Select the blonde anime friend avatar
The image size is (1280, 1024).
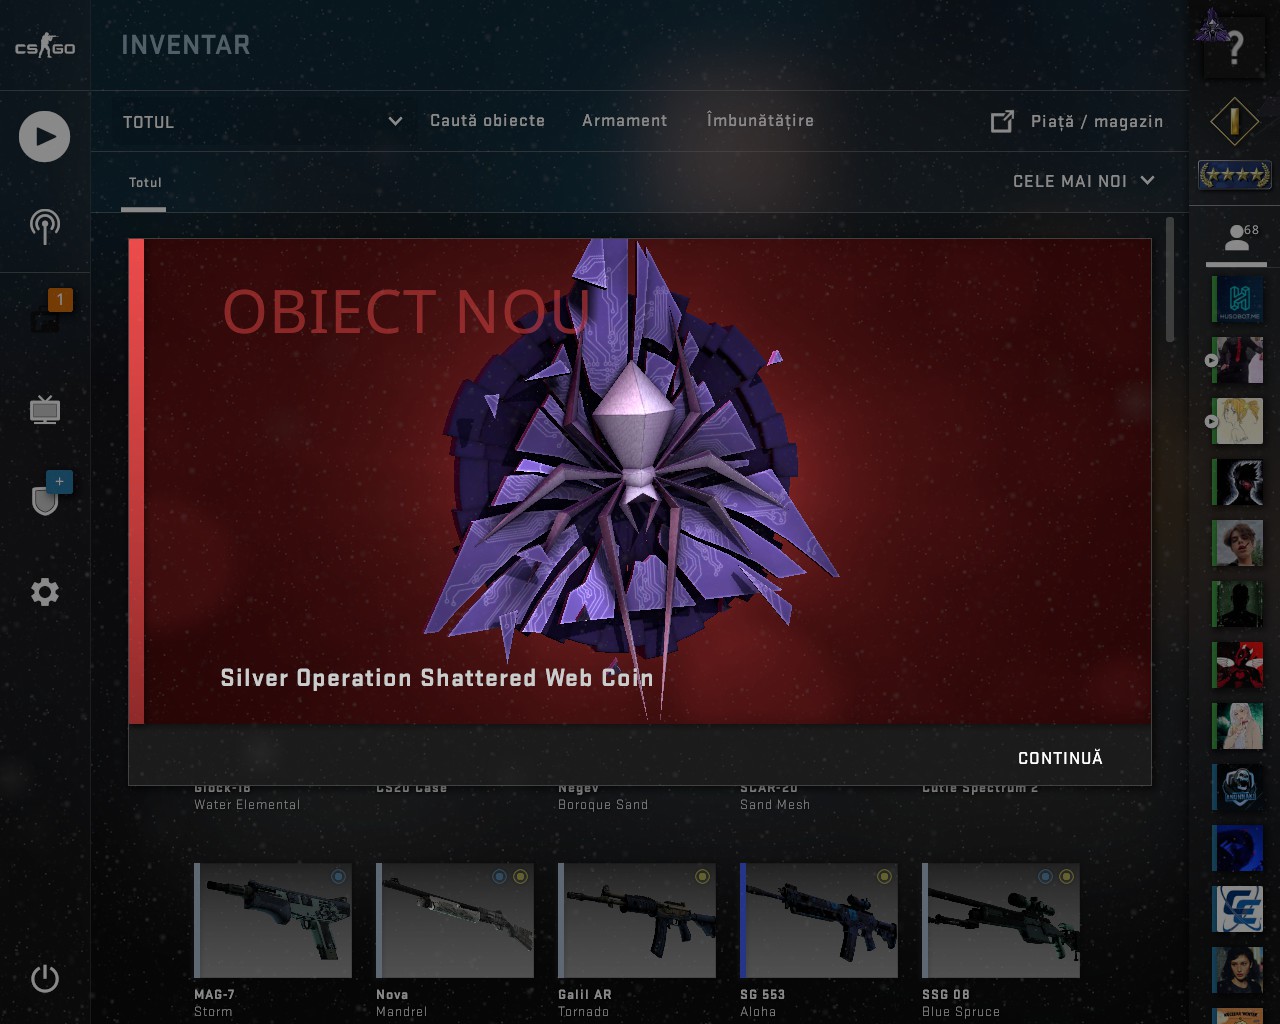[x=1238, y=421]
